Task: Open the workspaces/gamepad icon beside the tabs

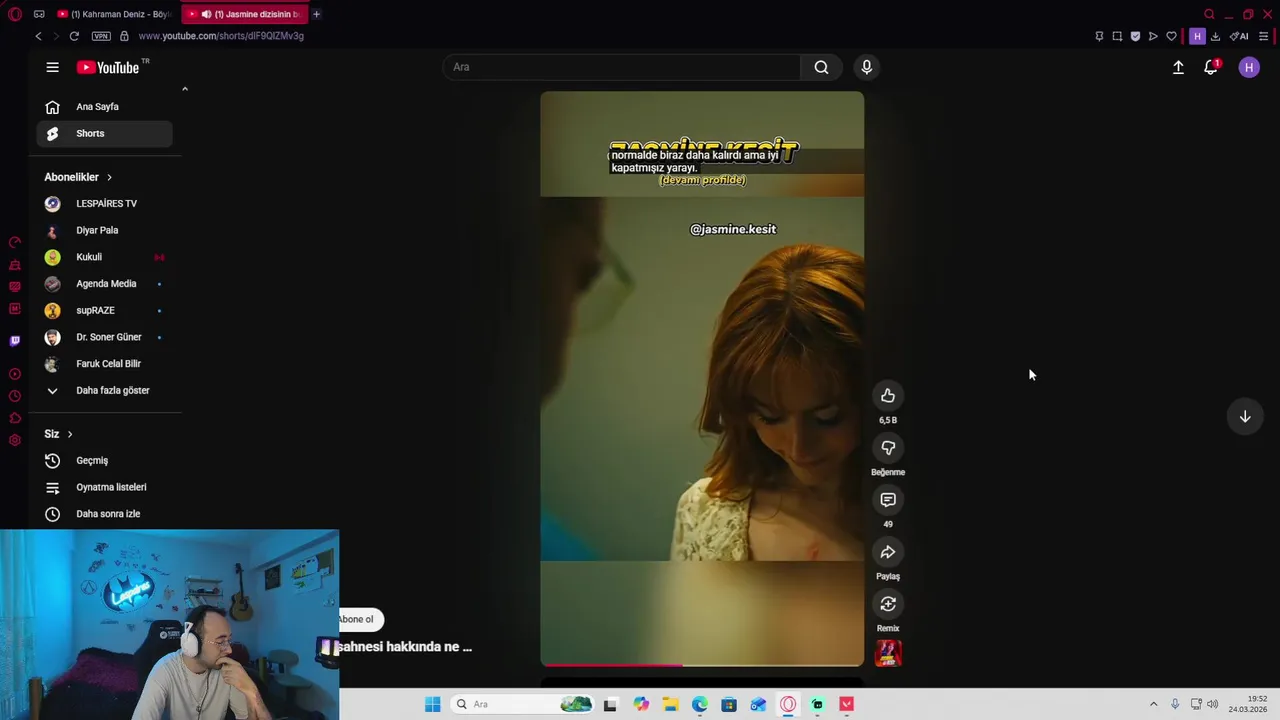Action: (39, 14)
